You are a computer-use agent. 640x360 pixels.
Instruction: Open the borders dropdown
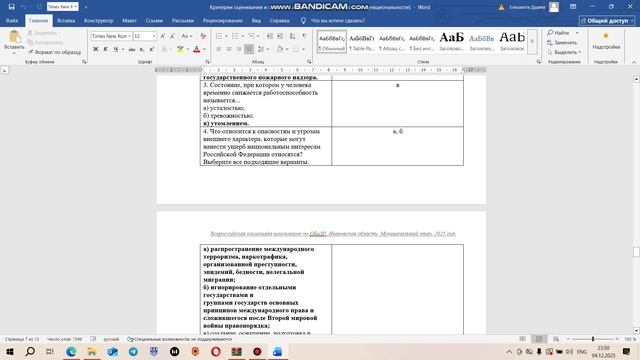(304, 49)
